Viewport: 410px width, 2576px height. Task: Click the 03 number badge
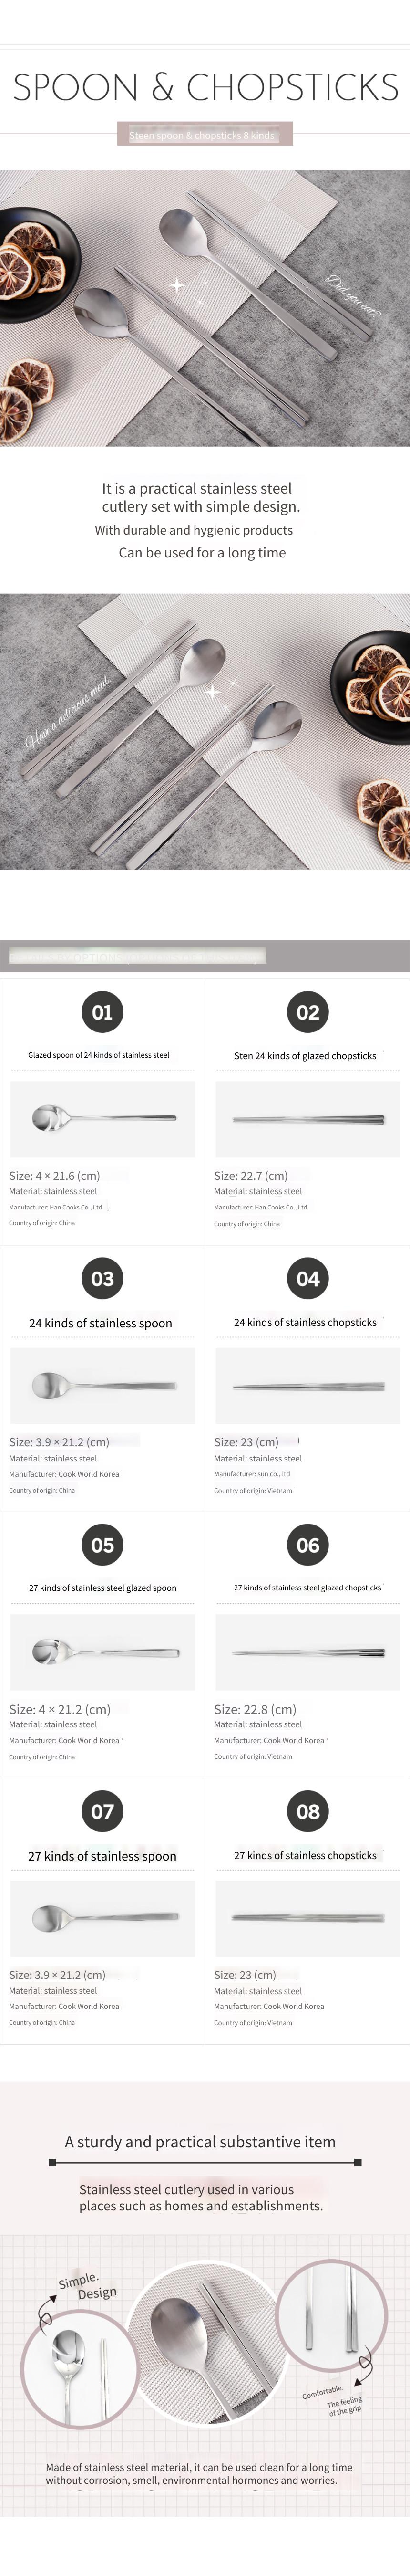(x=102, y=1279)
